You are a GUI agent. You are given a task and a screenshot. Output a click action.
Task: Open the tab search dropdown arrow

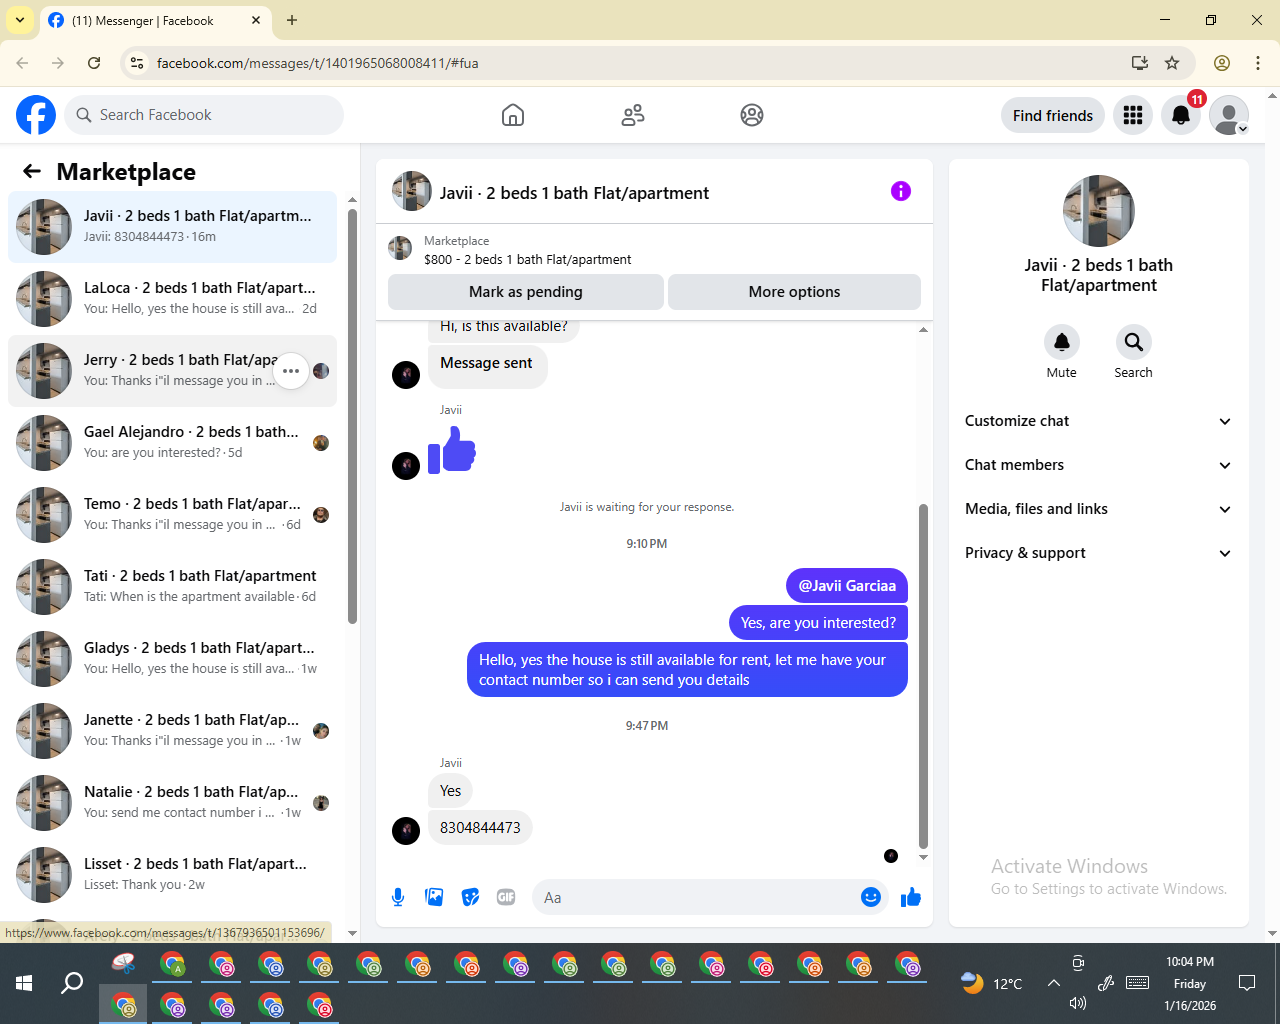click(20, 20)
